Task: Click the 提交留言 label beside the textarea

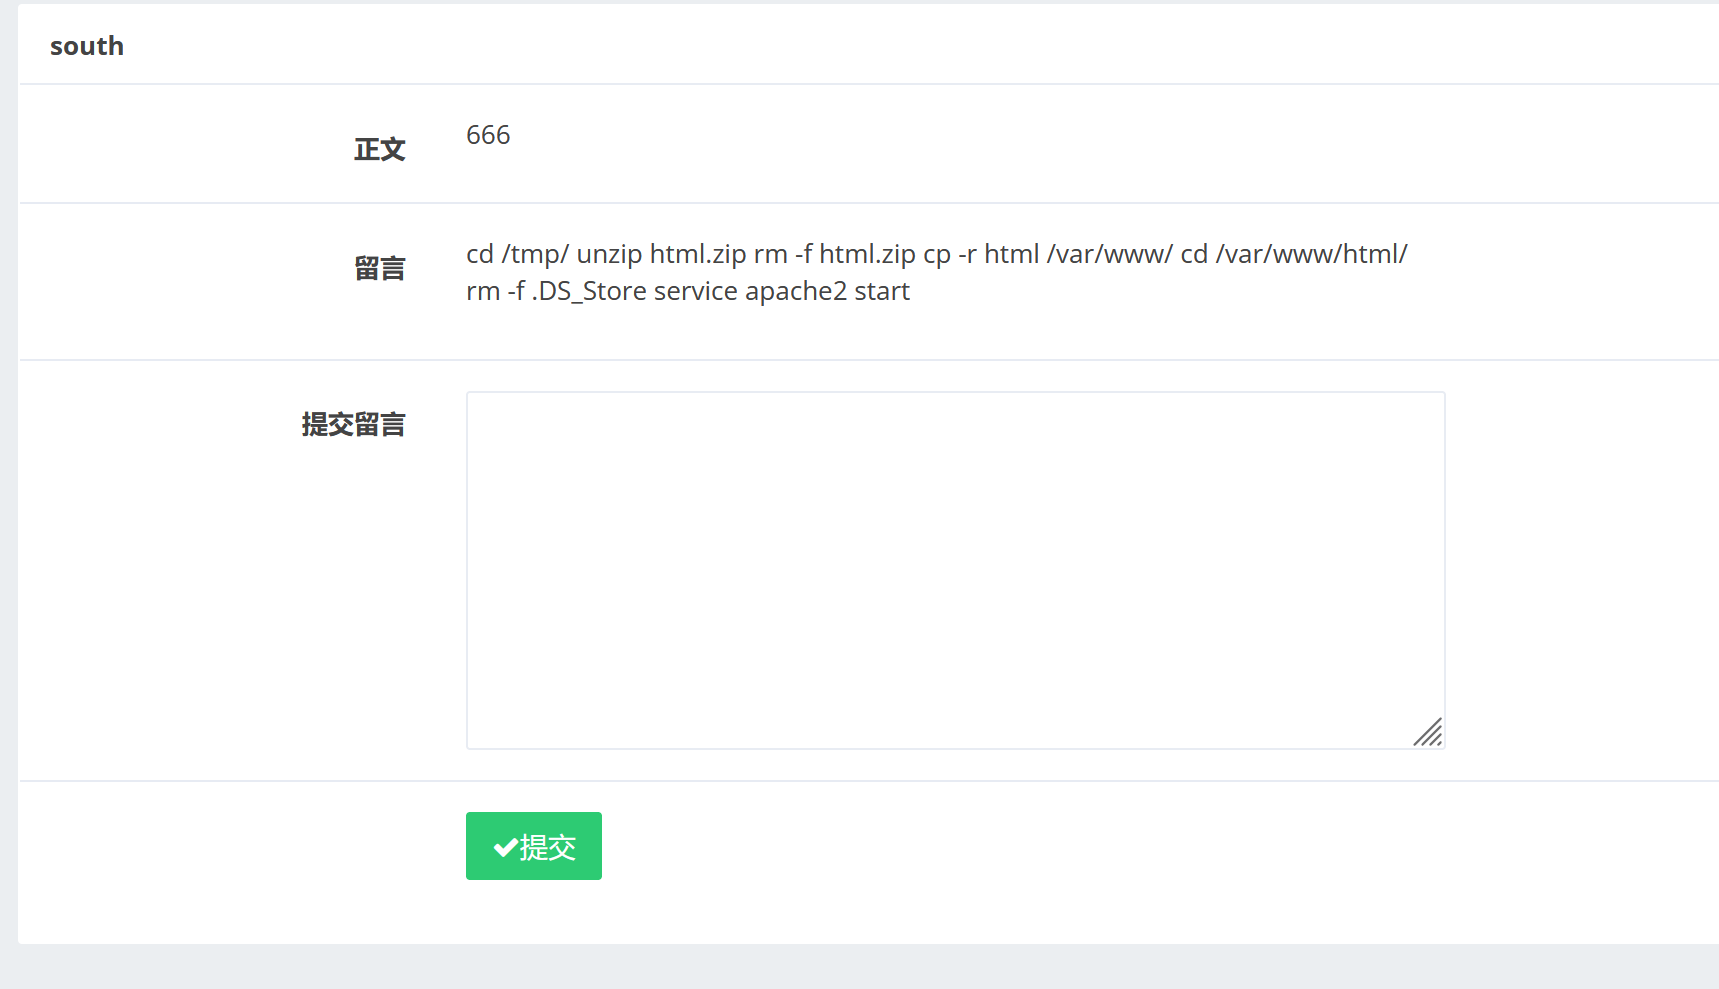Action: 353,425
